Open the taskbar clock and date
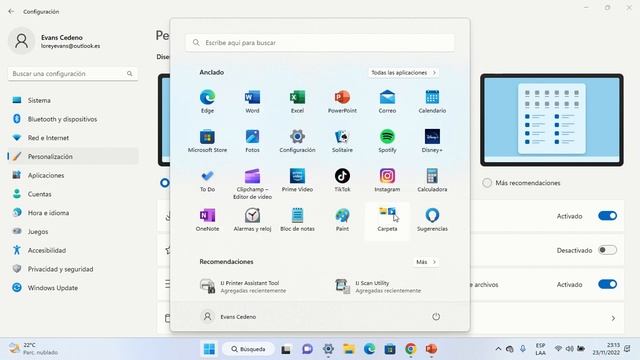640x360 pixels. coord(606,349)
